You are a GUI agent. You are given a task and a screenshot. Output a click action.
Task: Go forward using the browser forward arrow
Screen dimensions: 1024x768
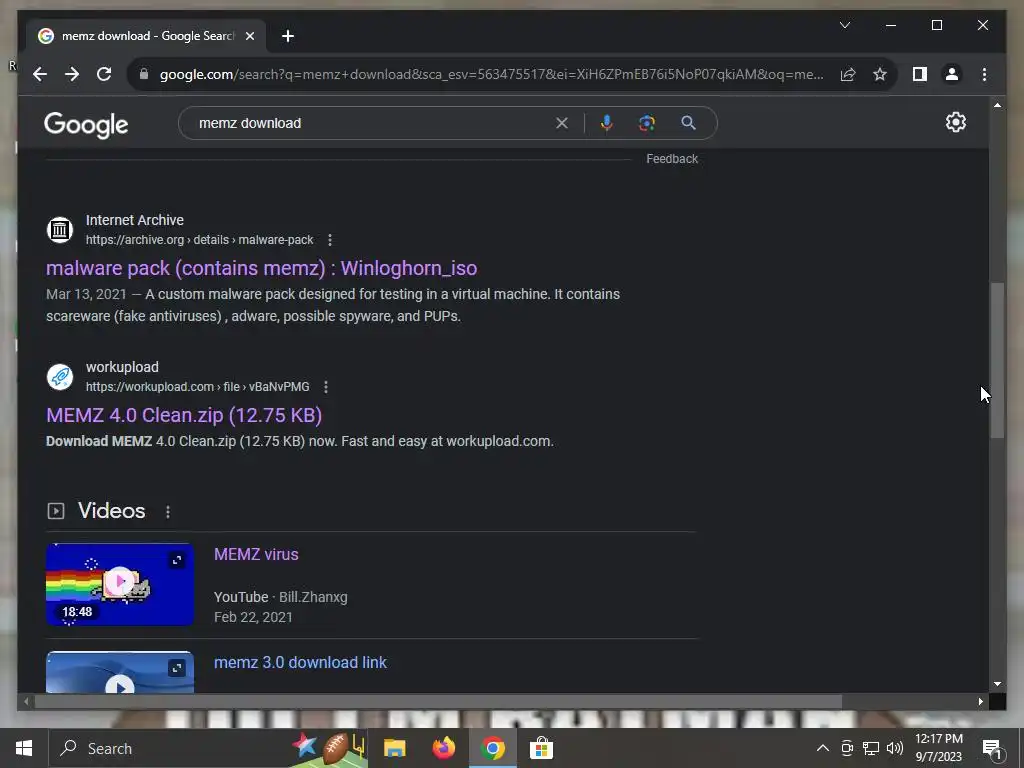72,74
